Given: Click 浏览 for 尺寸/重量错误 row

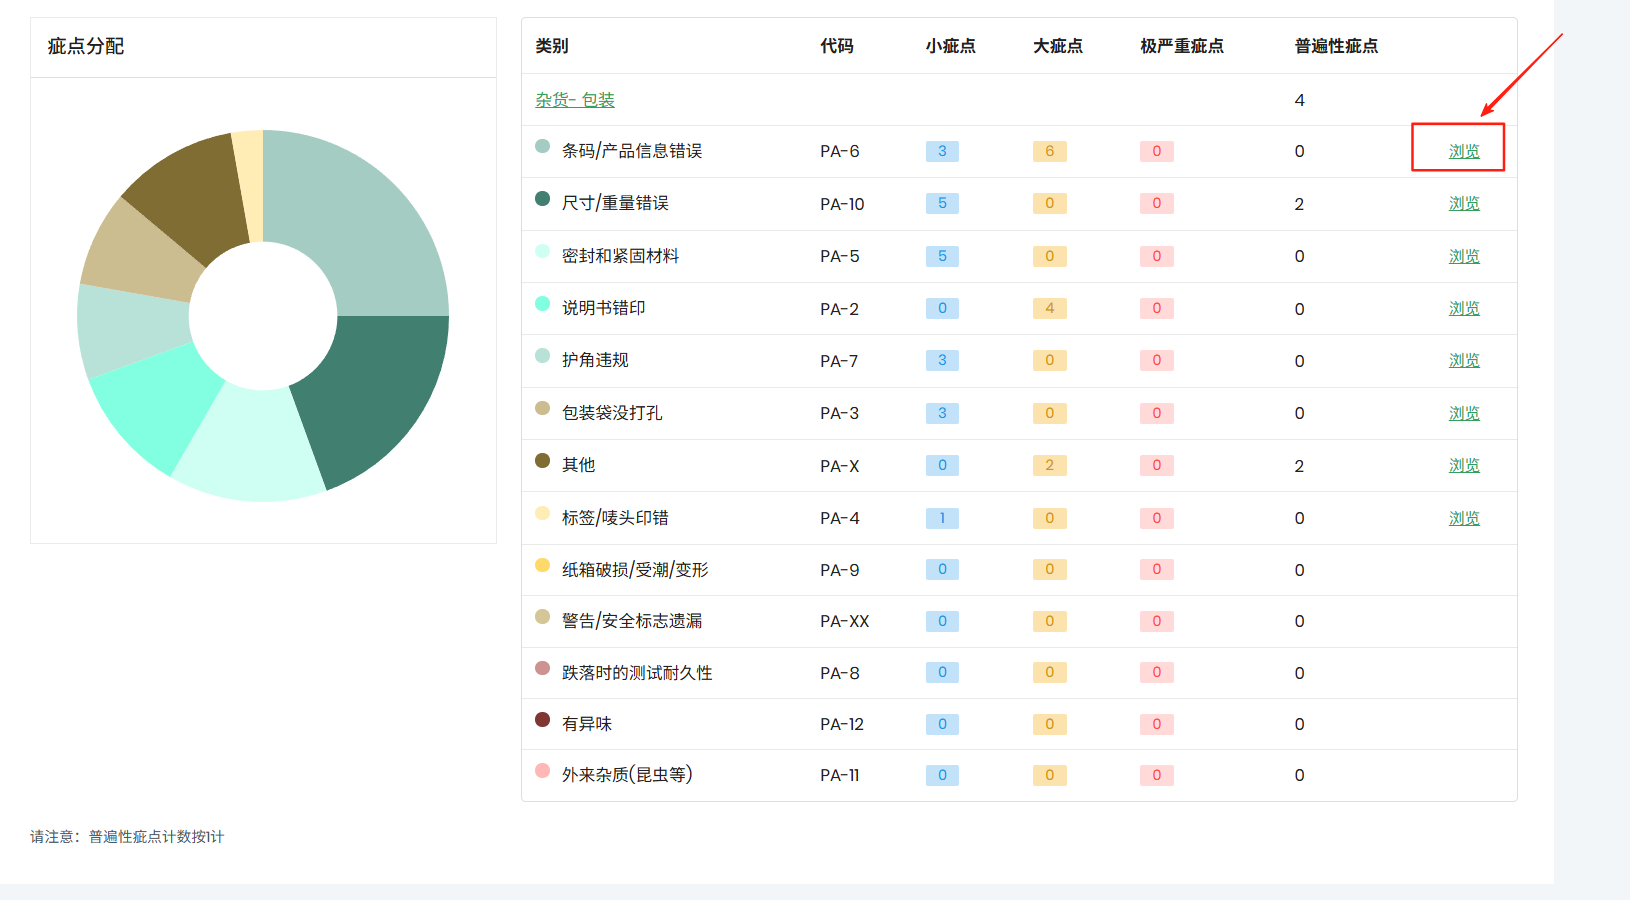Looking at the screenshot, I should click(1464, 203).
